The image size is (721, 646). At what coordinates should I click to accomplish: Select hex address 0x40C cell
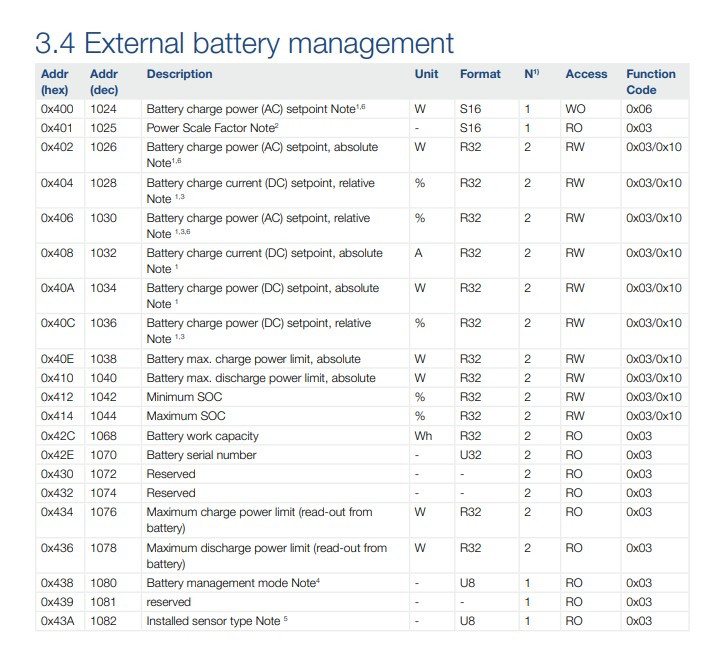coord(58,323)
